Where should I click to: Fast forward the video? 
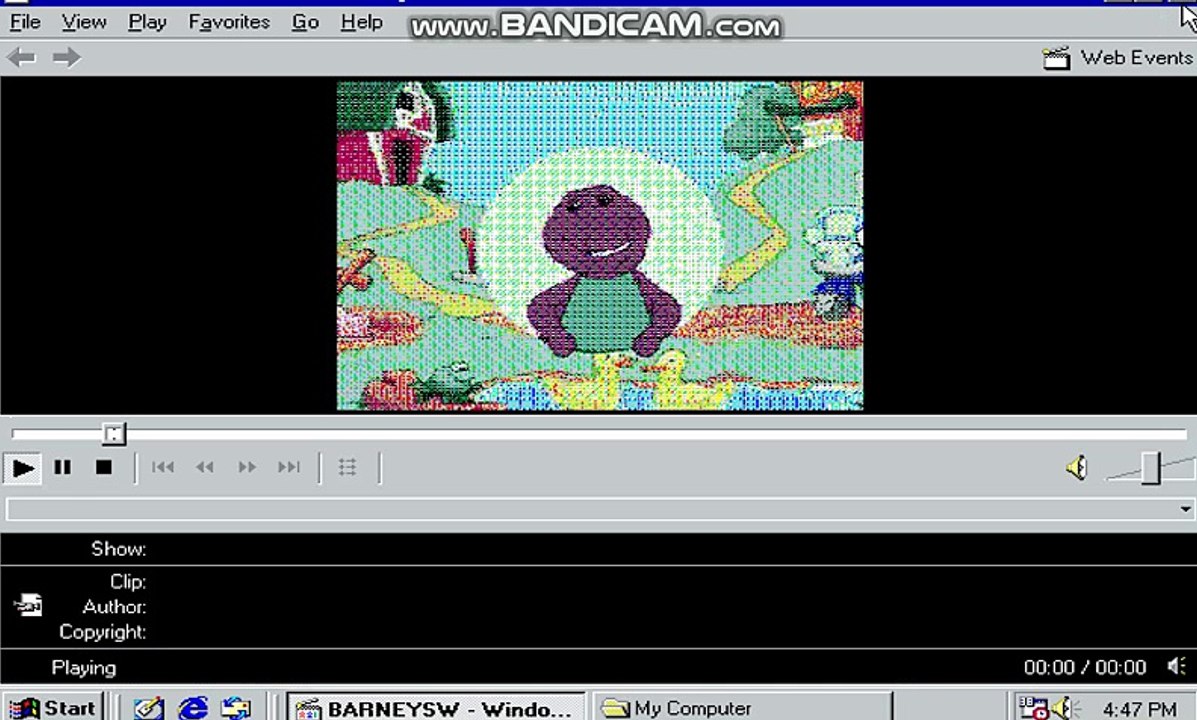[x=247, y=467]
